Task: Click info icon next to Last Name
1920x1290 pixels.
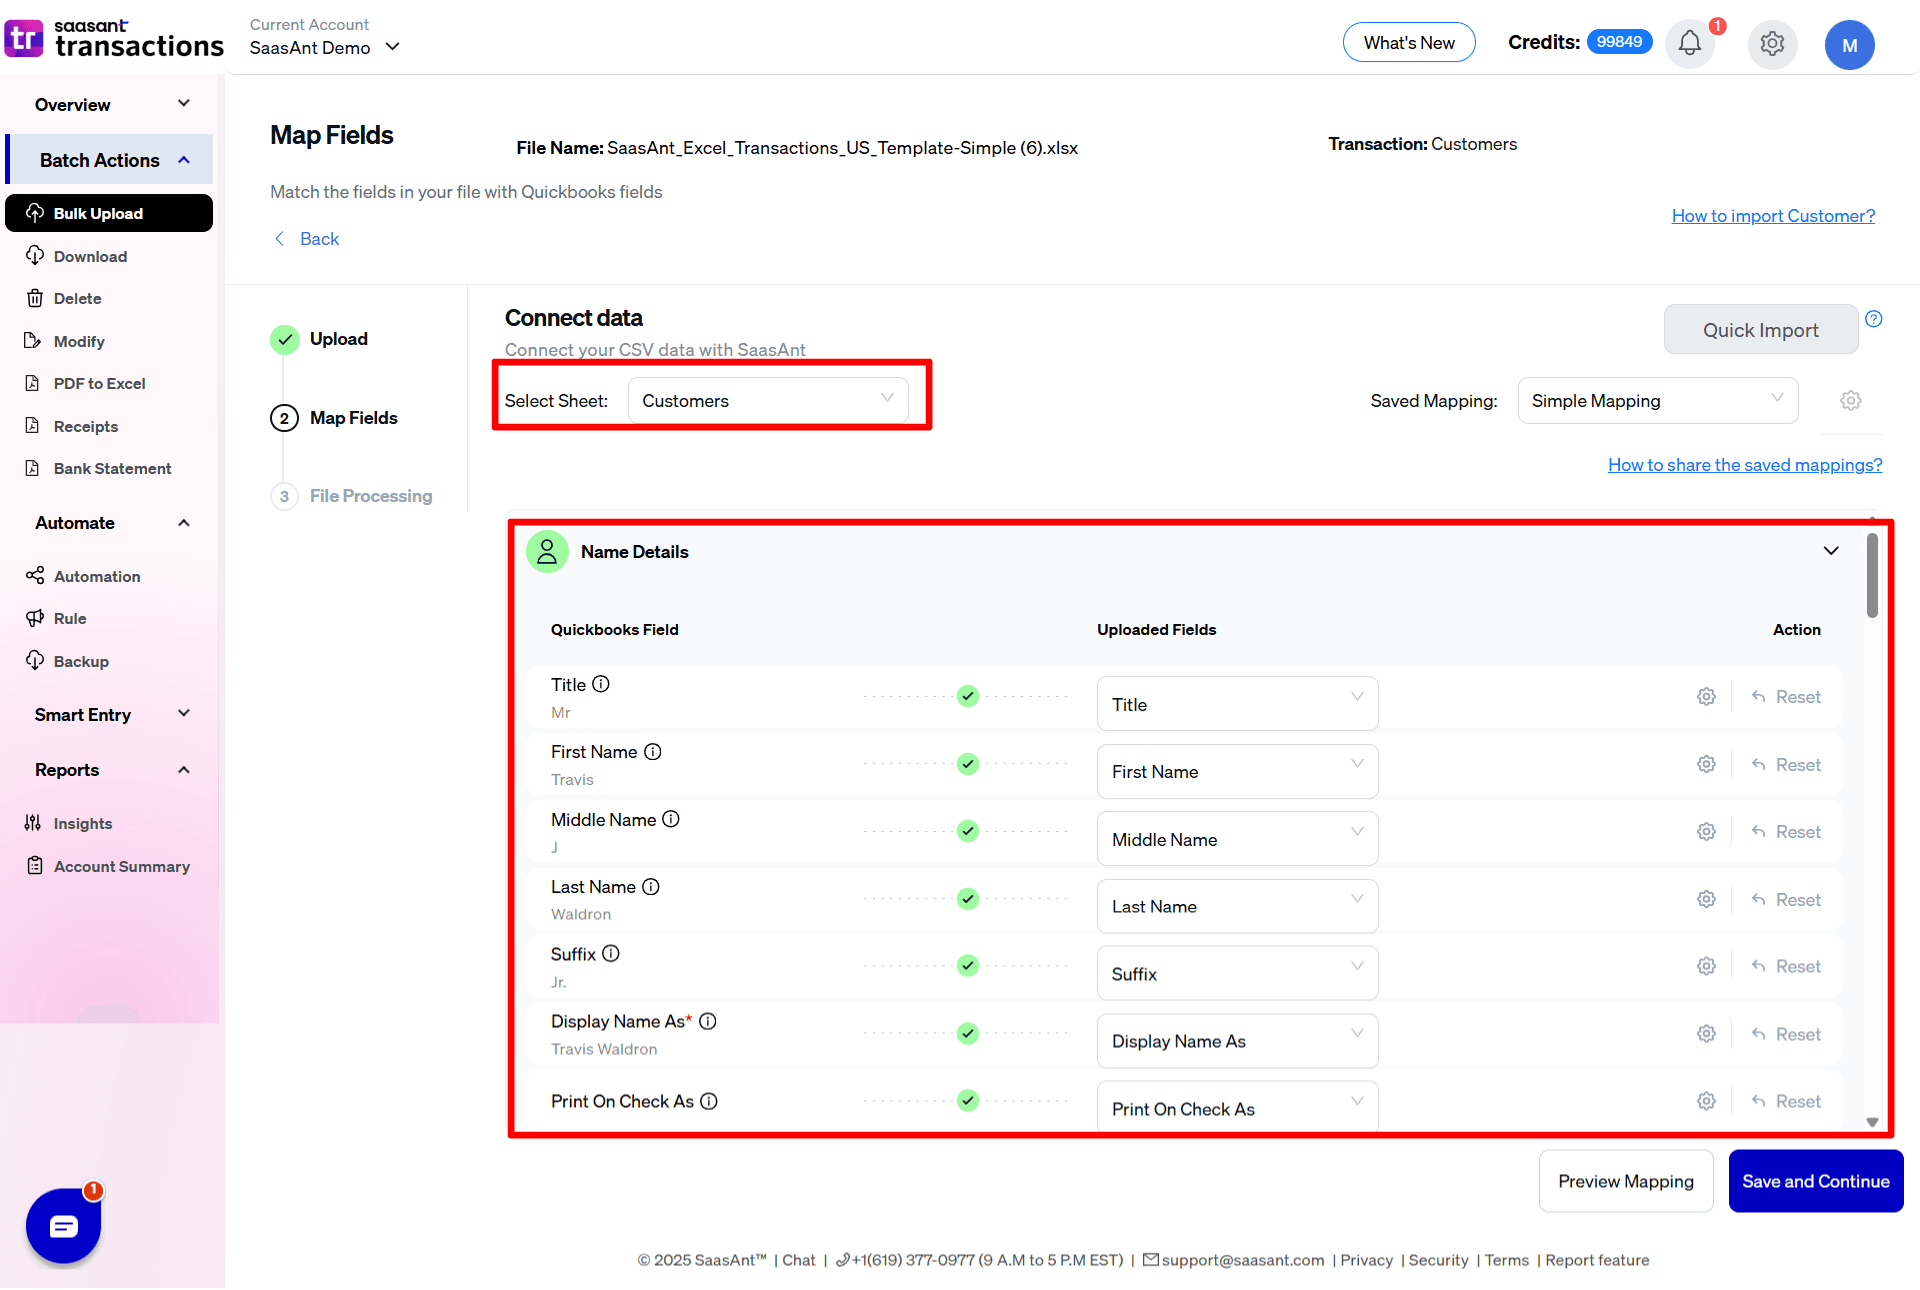Action: click(651, 887)
